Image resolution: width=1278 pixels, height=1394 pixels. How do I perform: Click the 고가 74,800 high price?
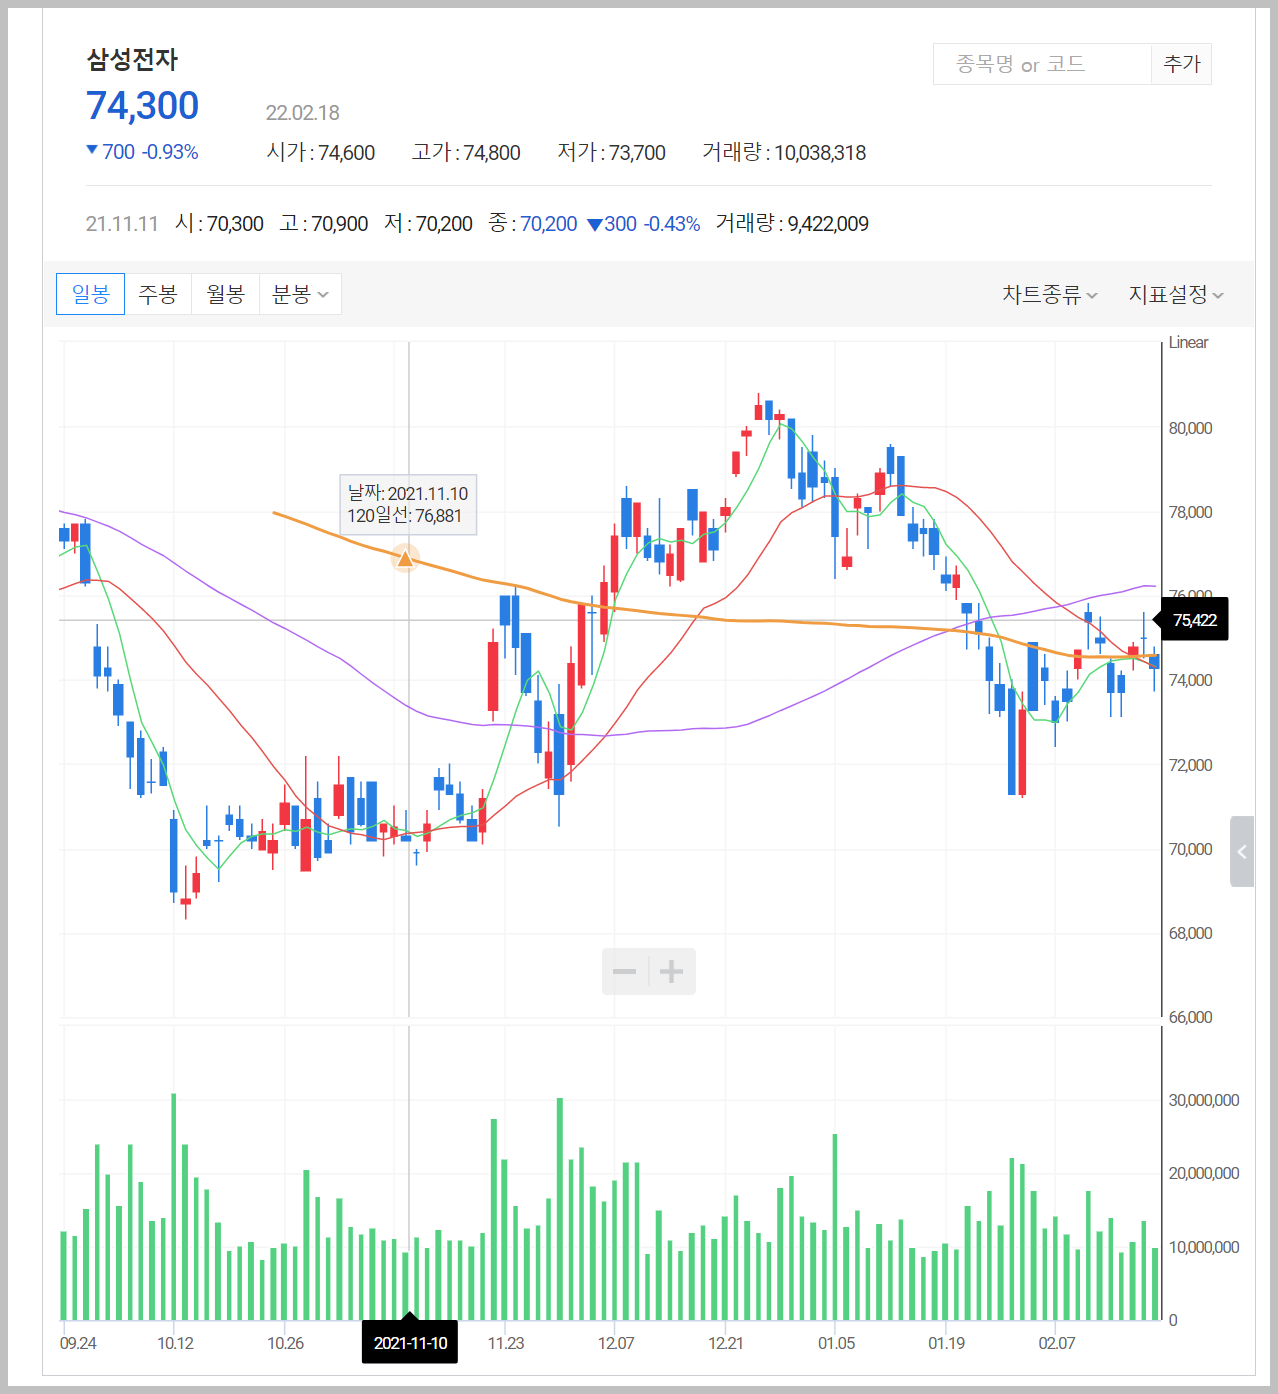coord(466,152)
